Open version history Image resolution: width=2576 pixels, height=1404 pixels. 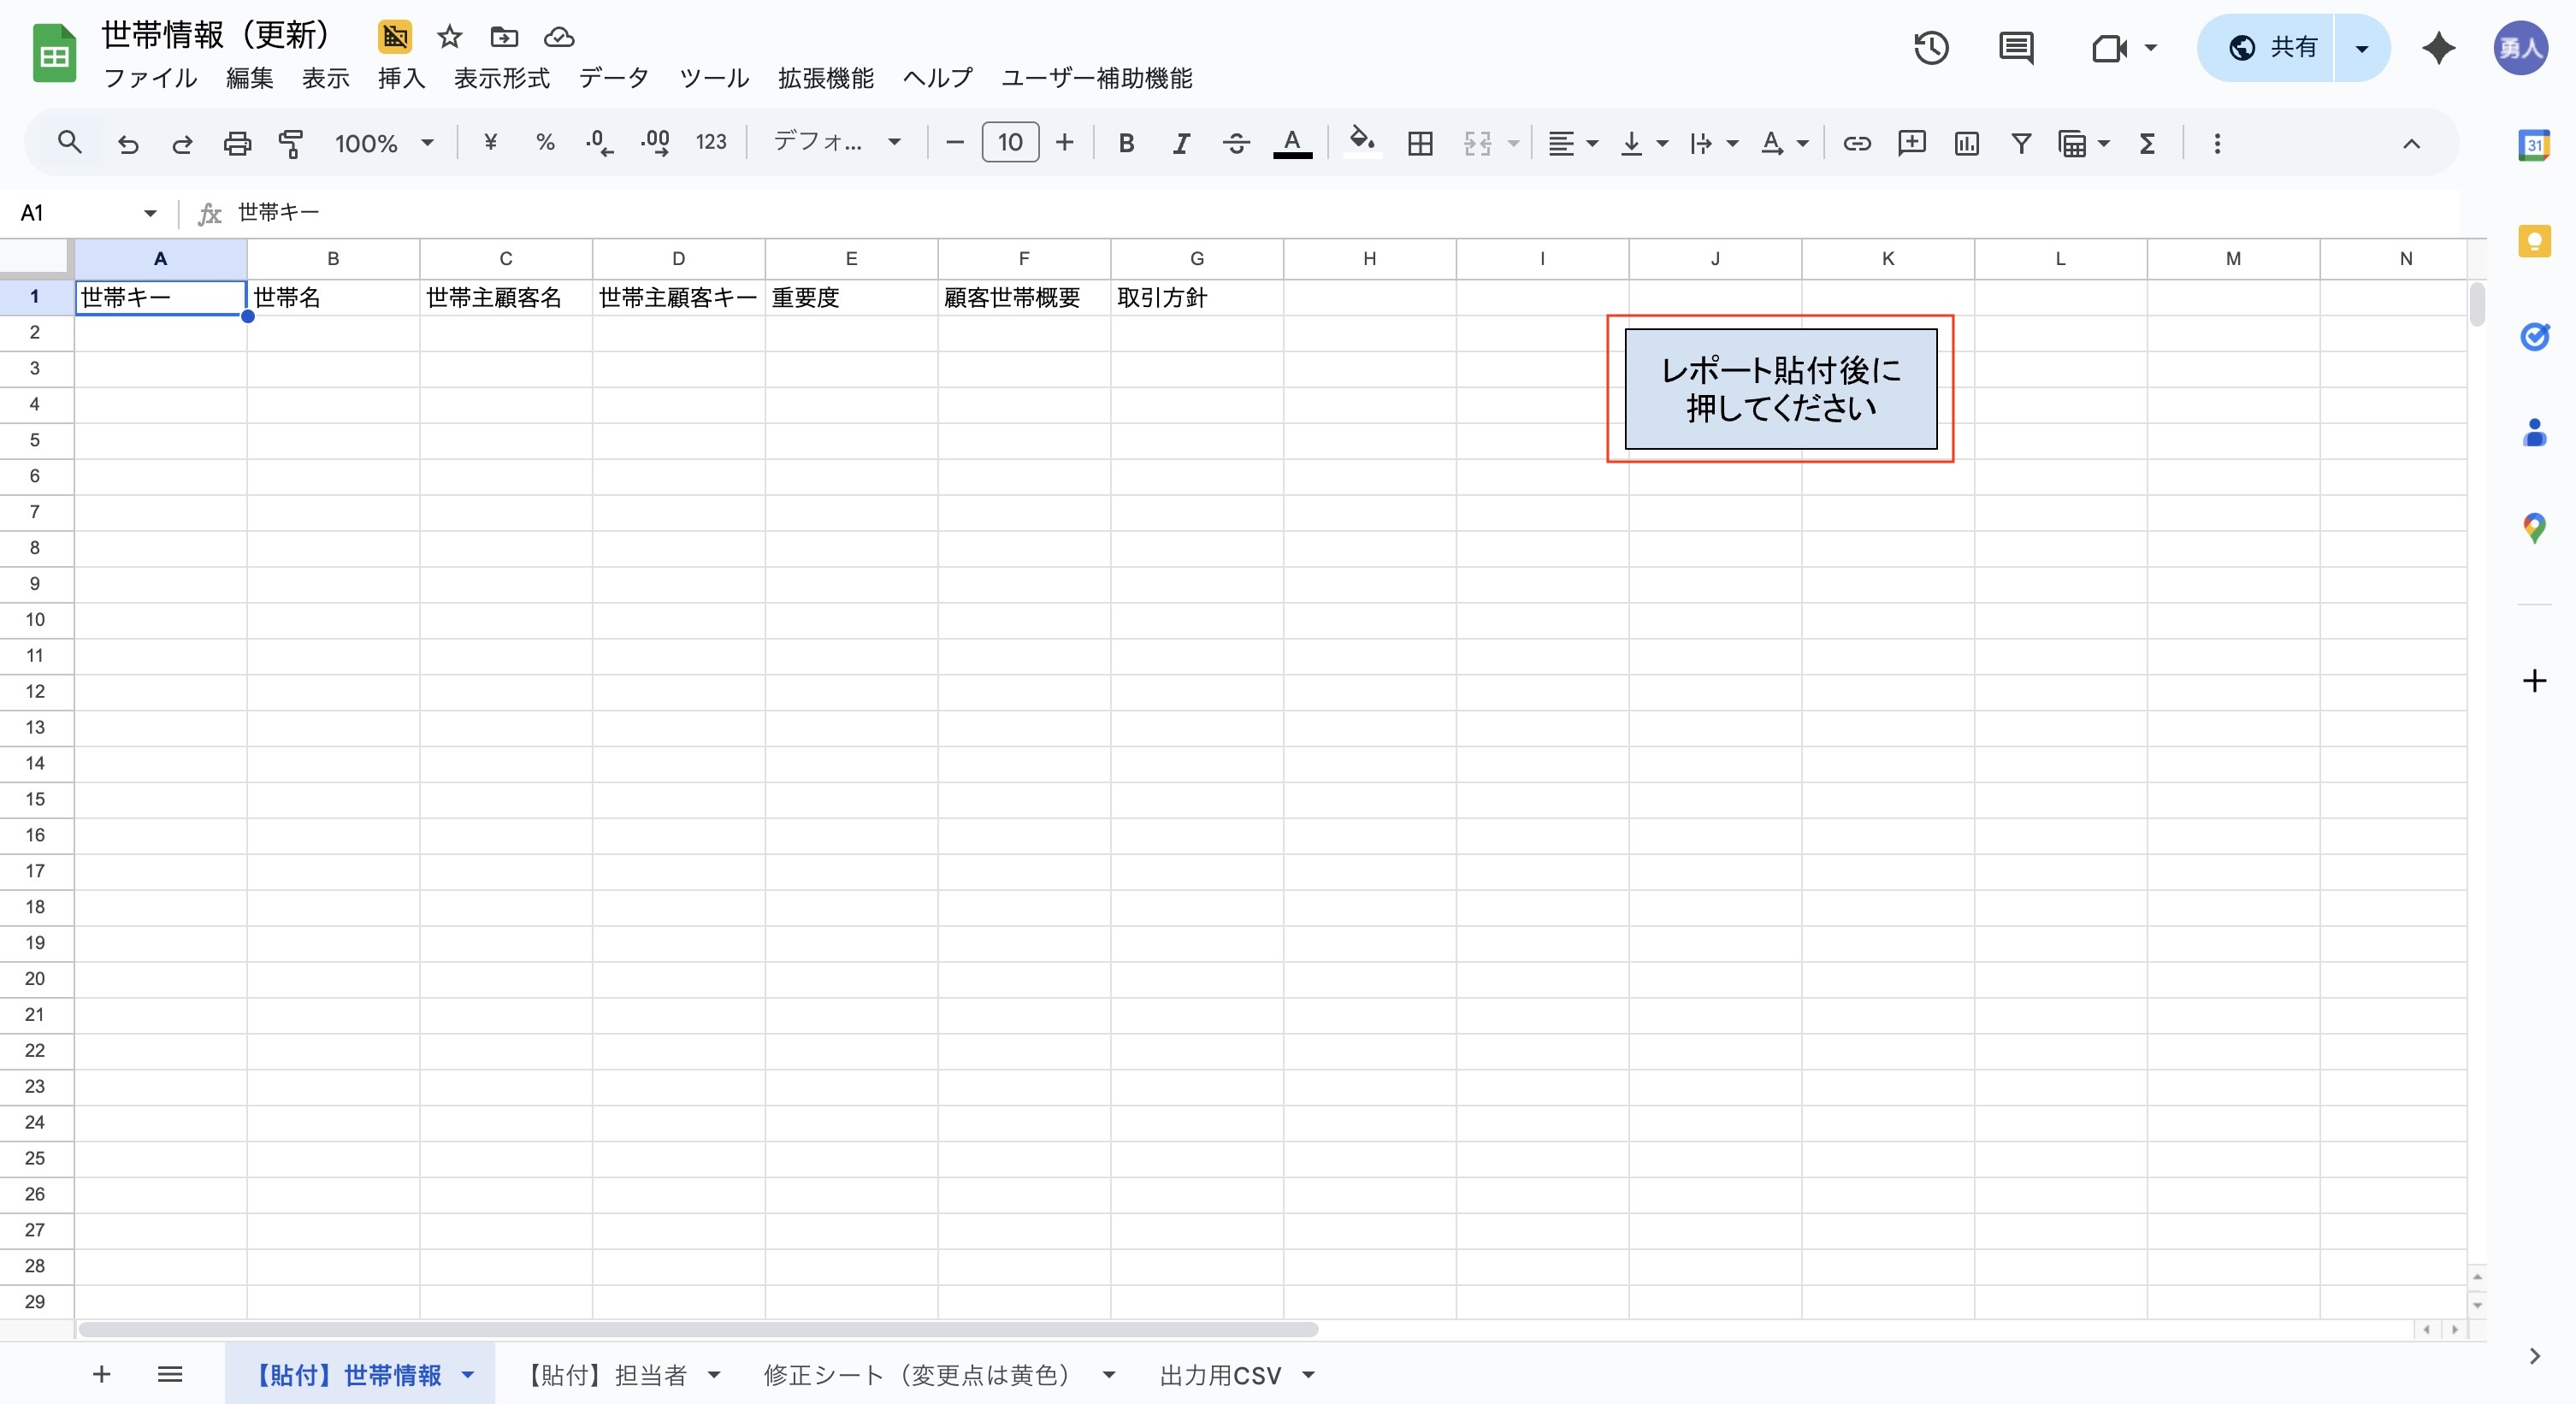(x=1931, y=47)
